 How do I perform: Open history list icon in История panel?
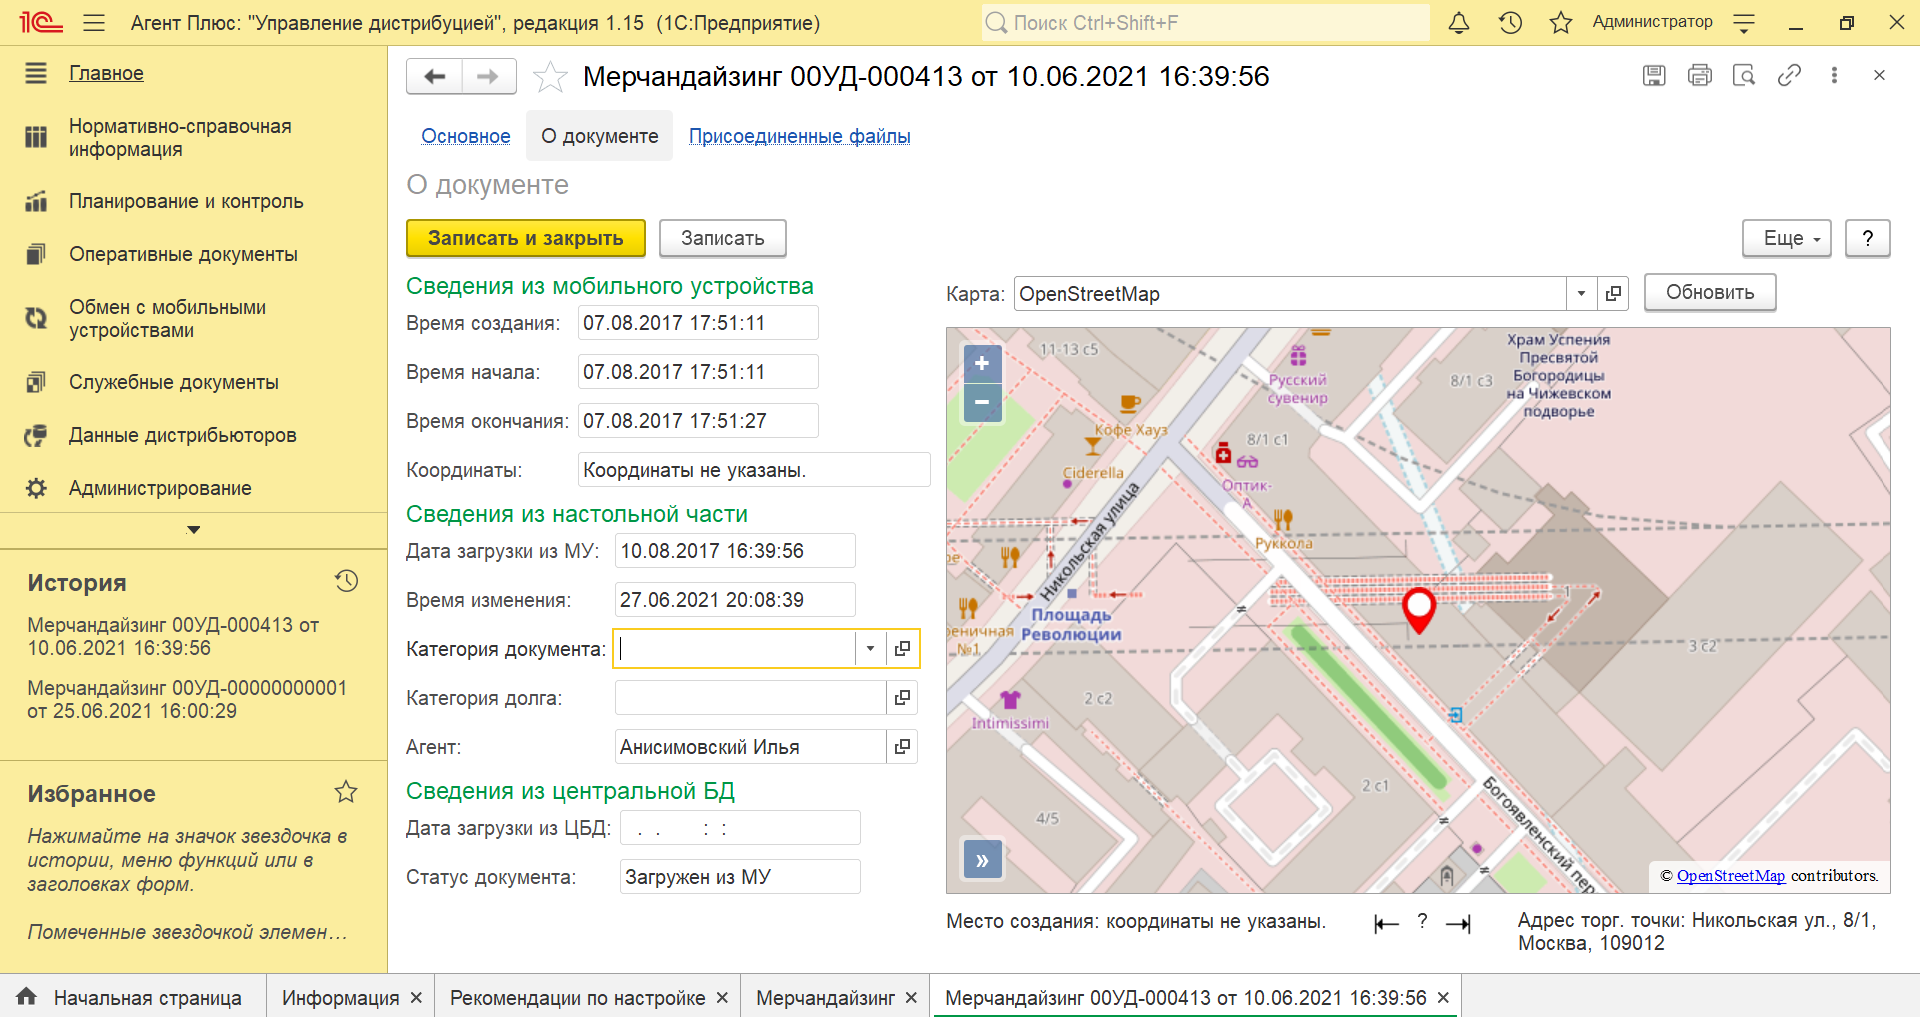[346, 581]
